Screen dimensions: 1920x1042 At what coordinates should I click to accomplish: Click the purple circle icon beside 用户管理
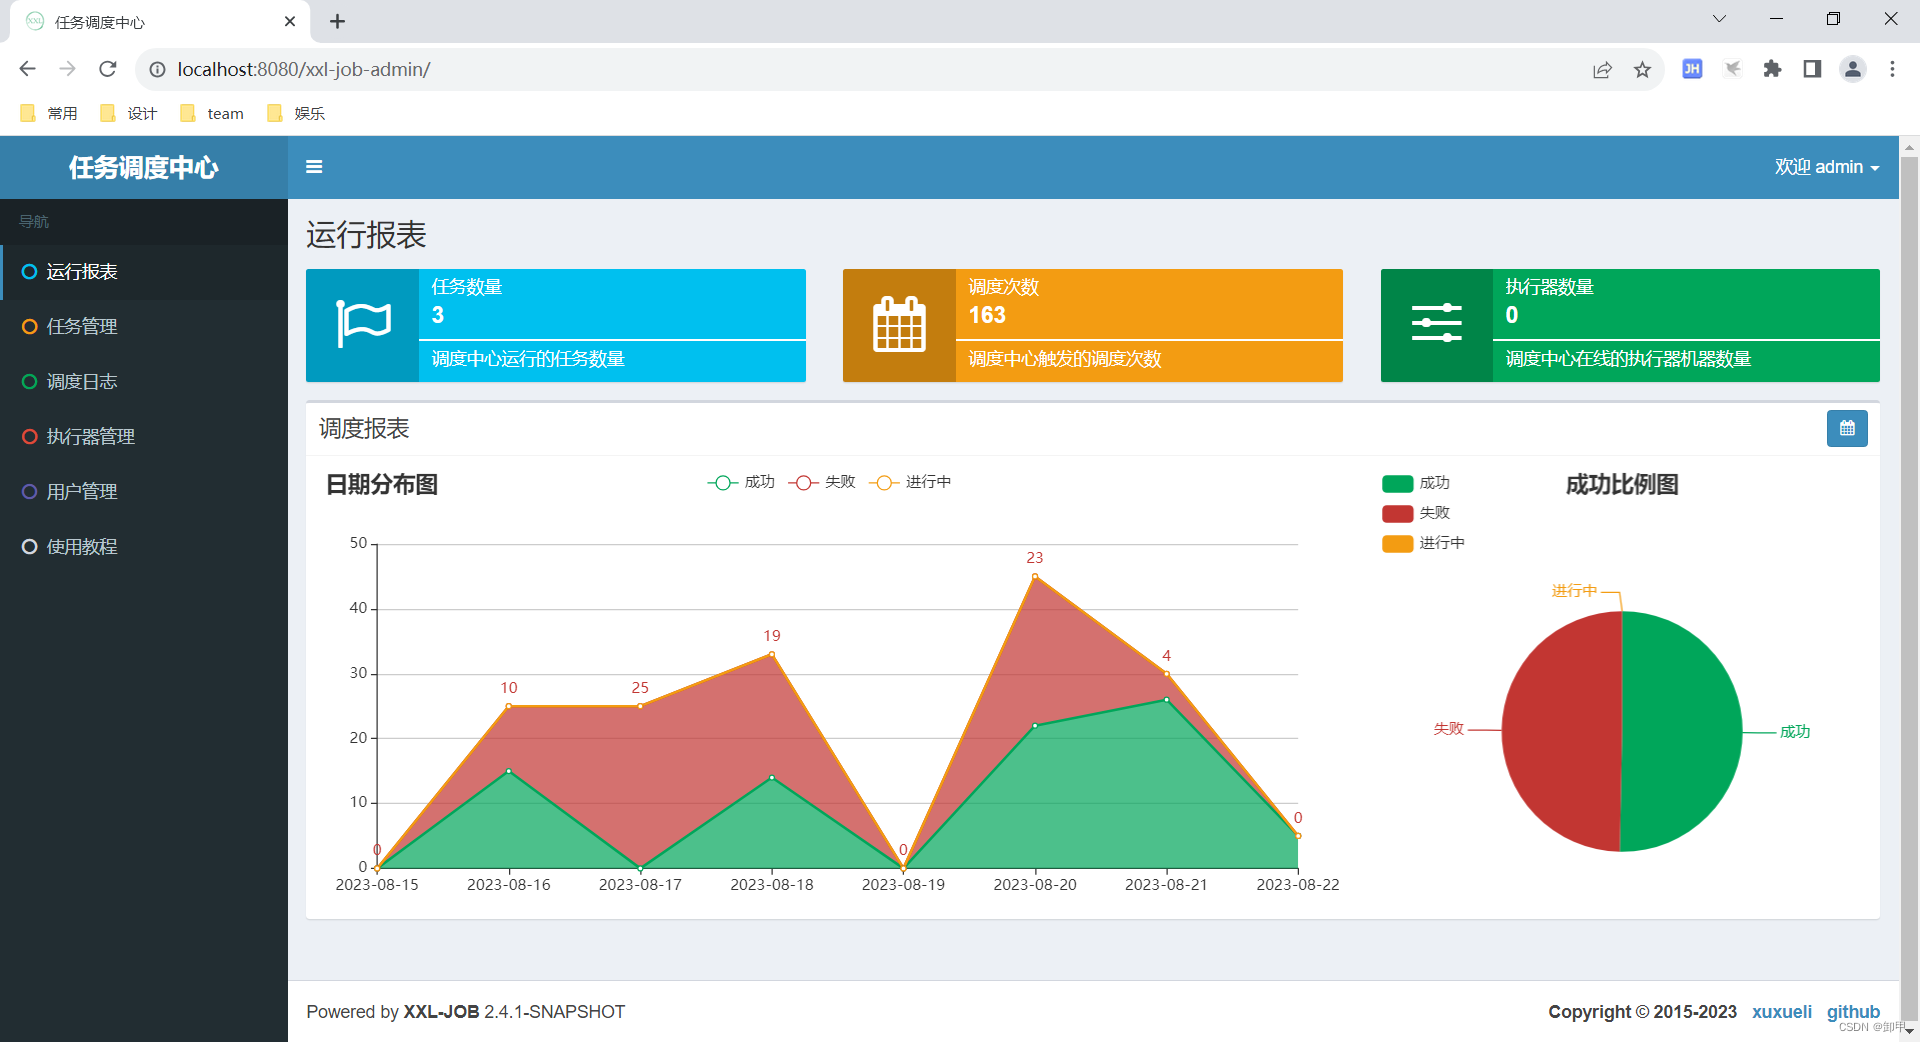coord(29,492)
